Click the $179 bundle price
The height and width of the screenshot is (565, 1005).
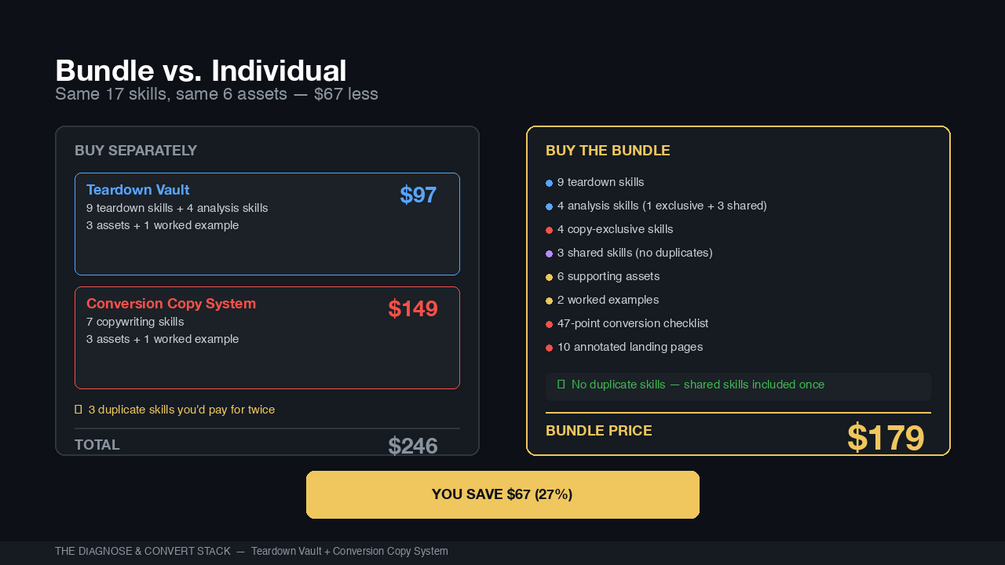(885, 437)
